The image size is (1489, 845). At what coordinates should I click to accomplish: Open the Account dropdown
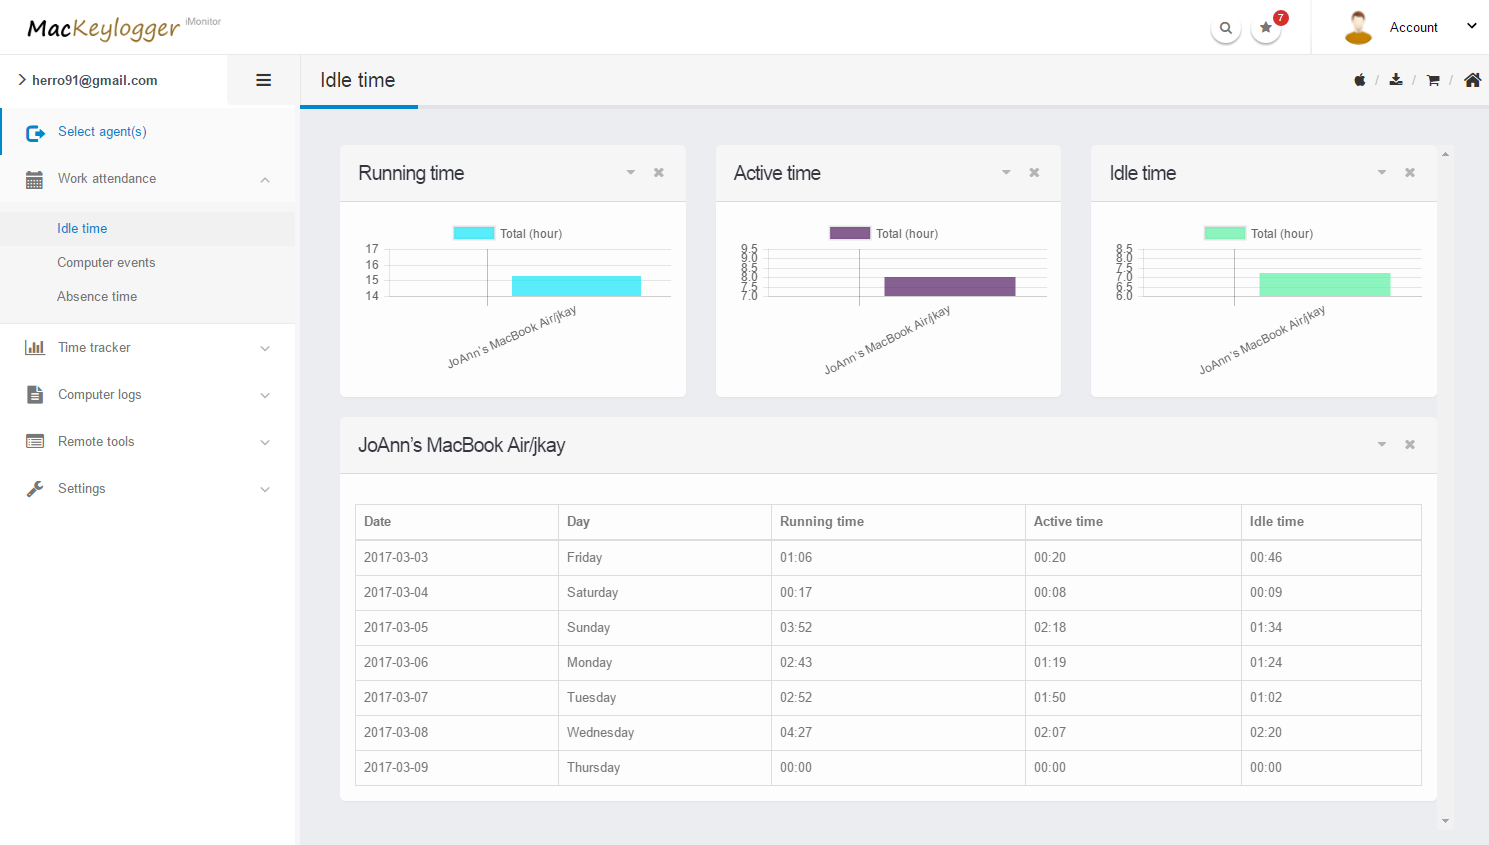coord(1413,28)
